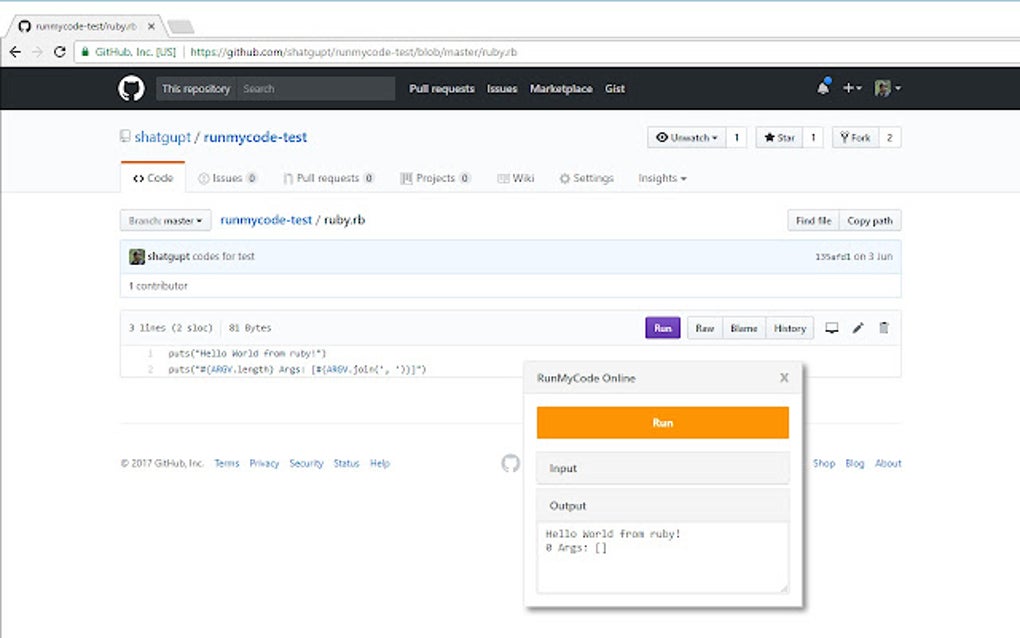Delete the file using the trash icon
1020x638 pixels.
coord(884,327)
